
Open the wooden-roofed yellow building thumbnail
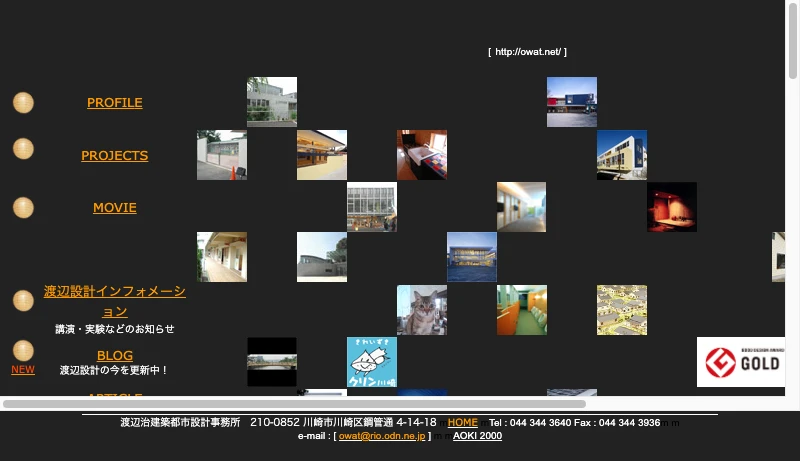click(x=322, y=155)
